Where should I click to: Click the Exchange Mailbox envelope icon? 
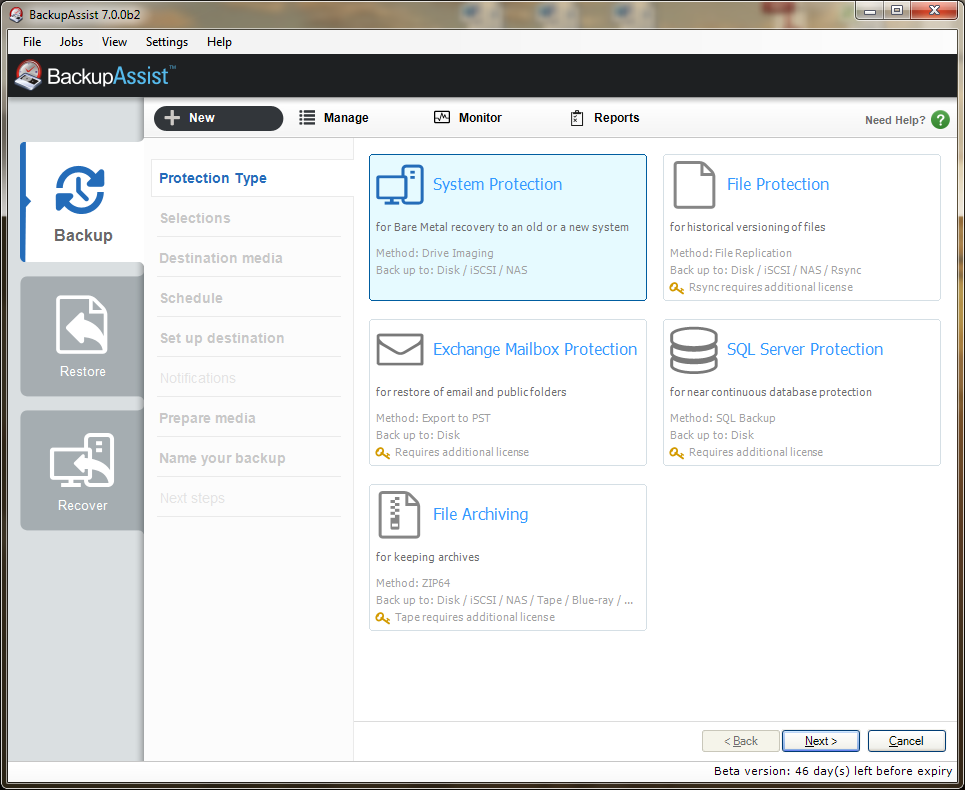(400, 349)
